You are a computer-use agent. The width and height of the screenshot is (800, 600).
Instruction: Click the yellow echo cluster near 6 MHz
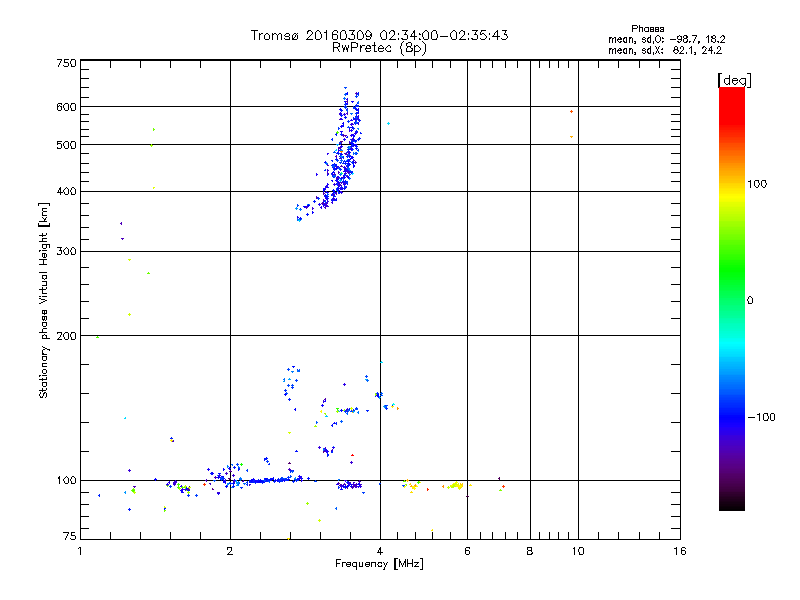click(x=456, y=486)
